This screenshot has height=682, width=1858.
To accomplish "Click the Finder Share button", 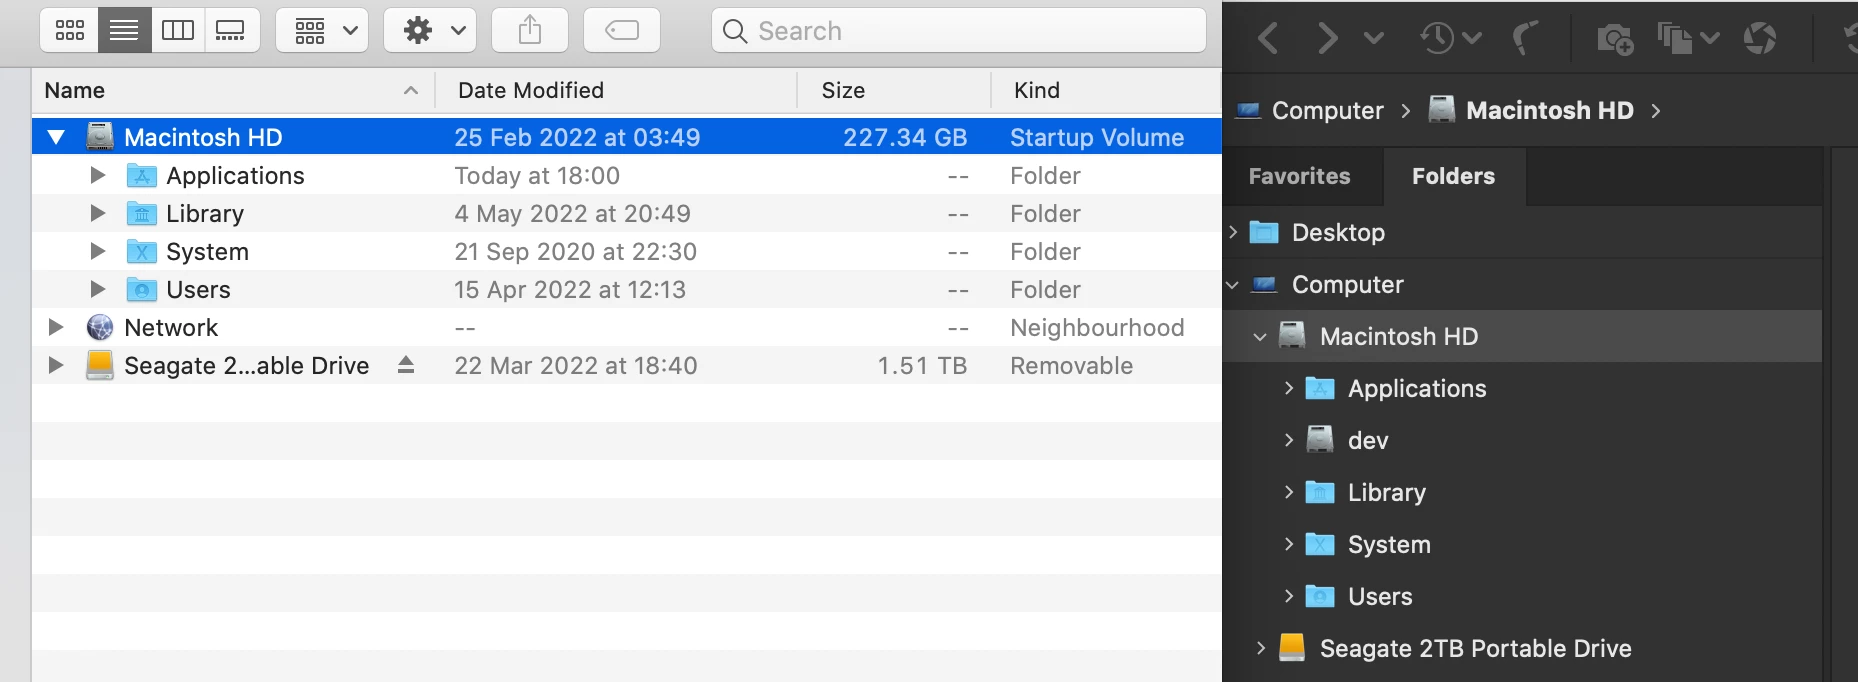I will tap(530, 30).
